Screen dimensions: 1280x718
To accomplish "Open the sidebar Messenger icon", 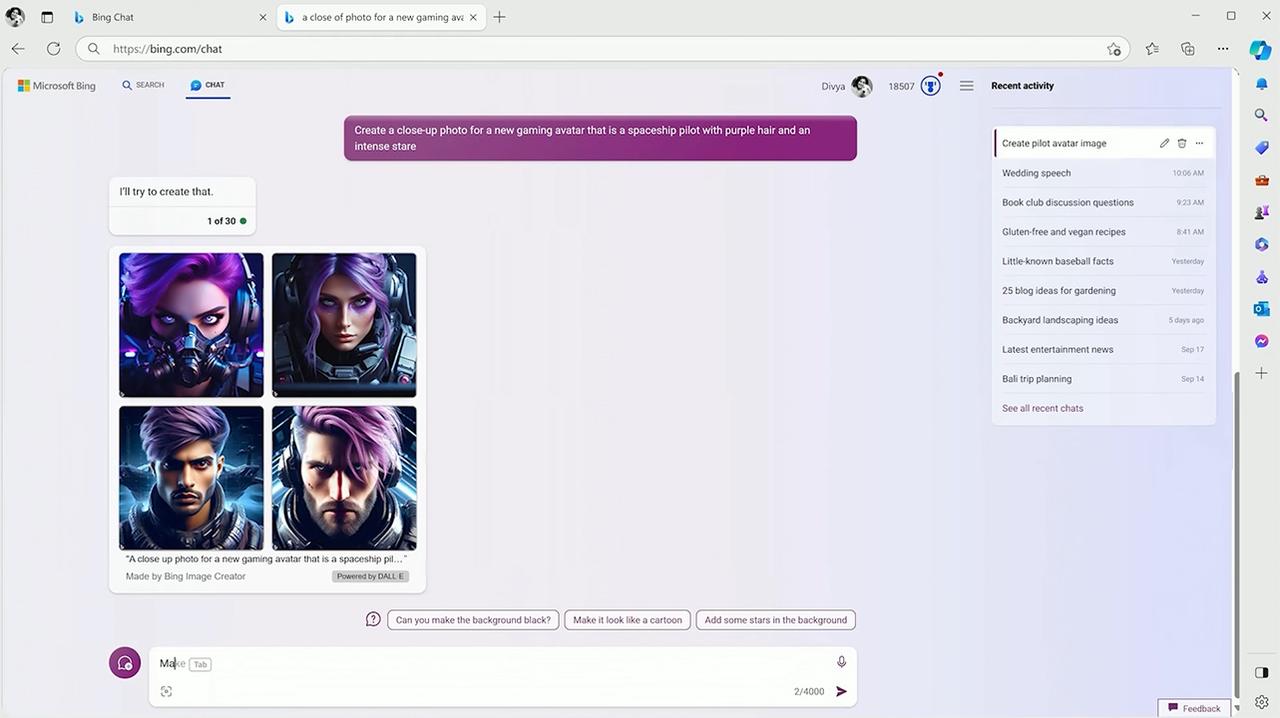I will 1261,341.
